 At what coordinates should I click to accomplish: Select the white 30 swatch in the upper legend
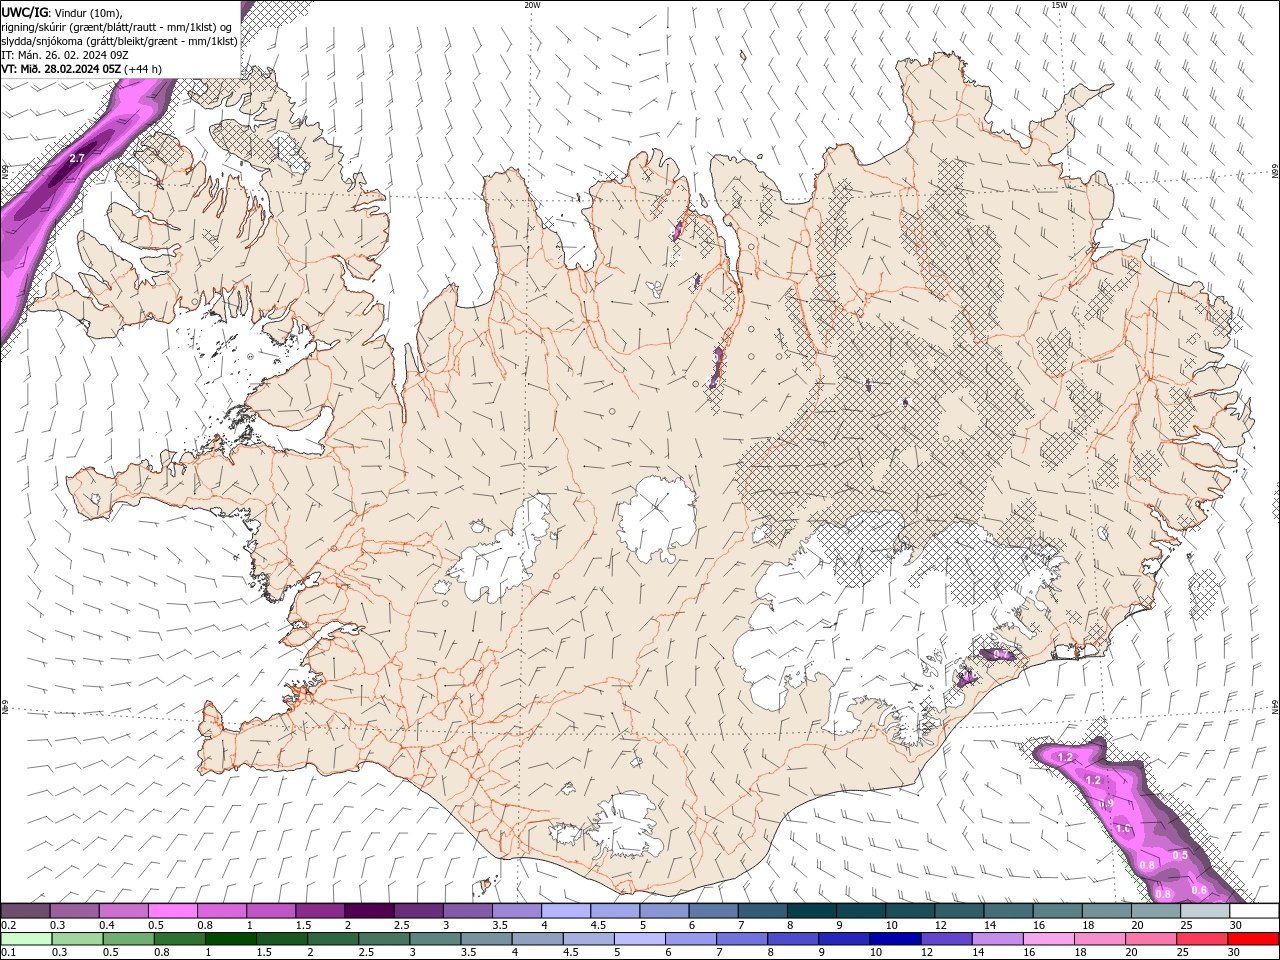coord(1254,911)
